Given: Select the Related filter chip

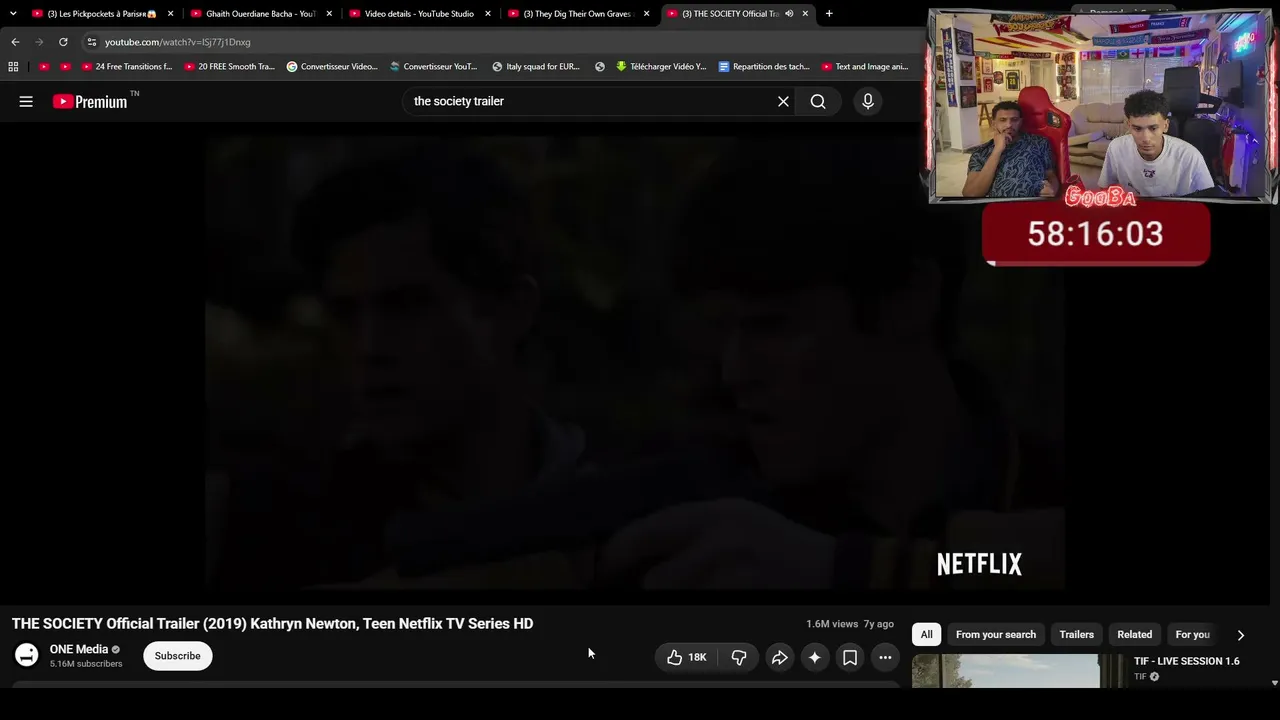Looking at the screenshot, I should 1135,635.
